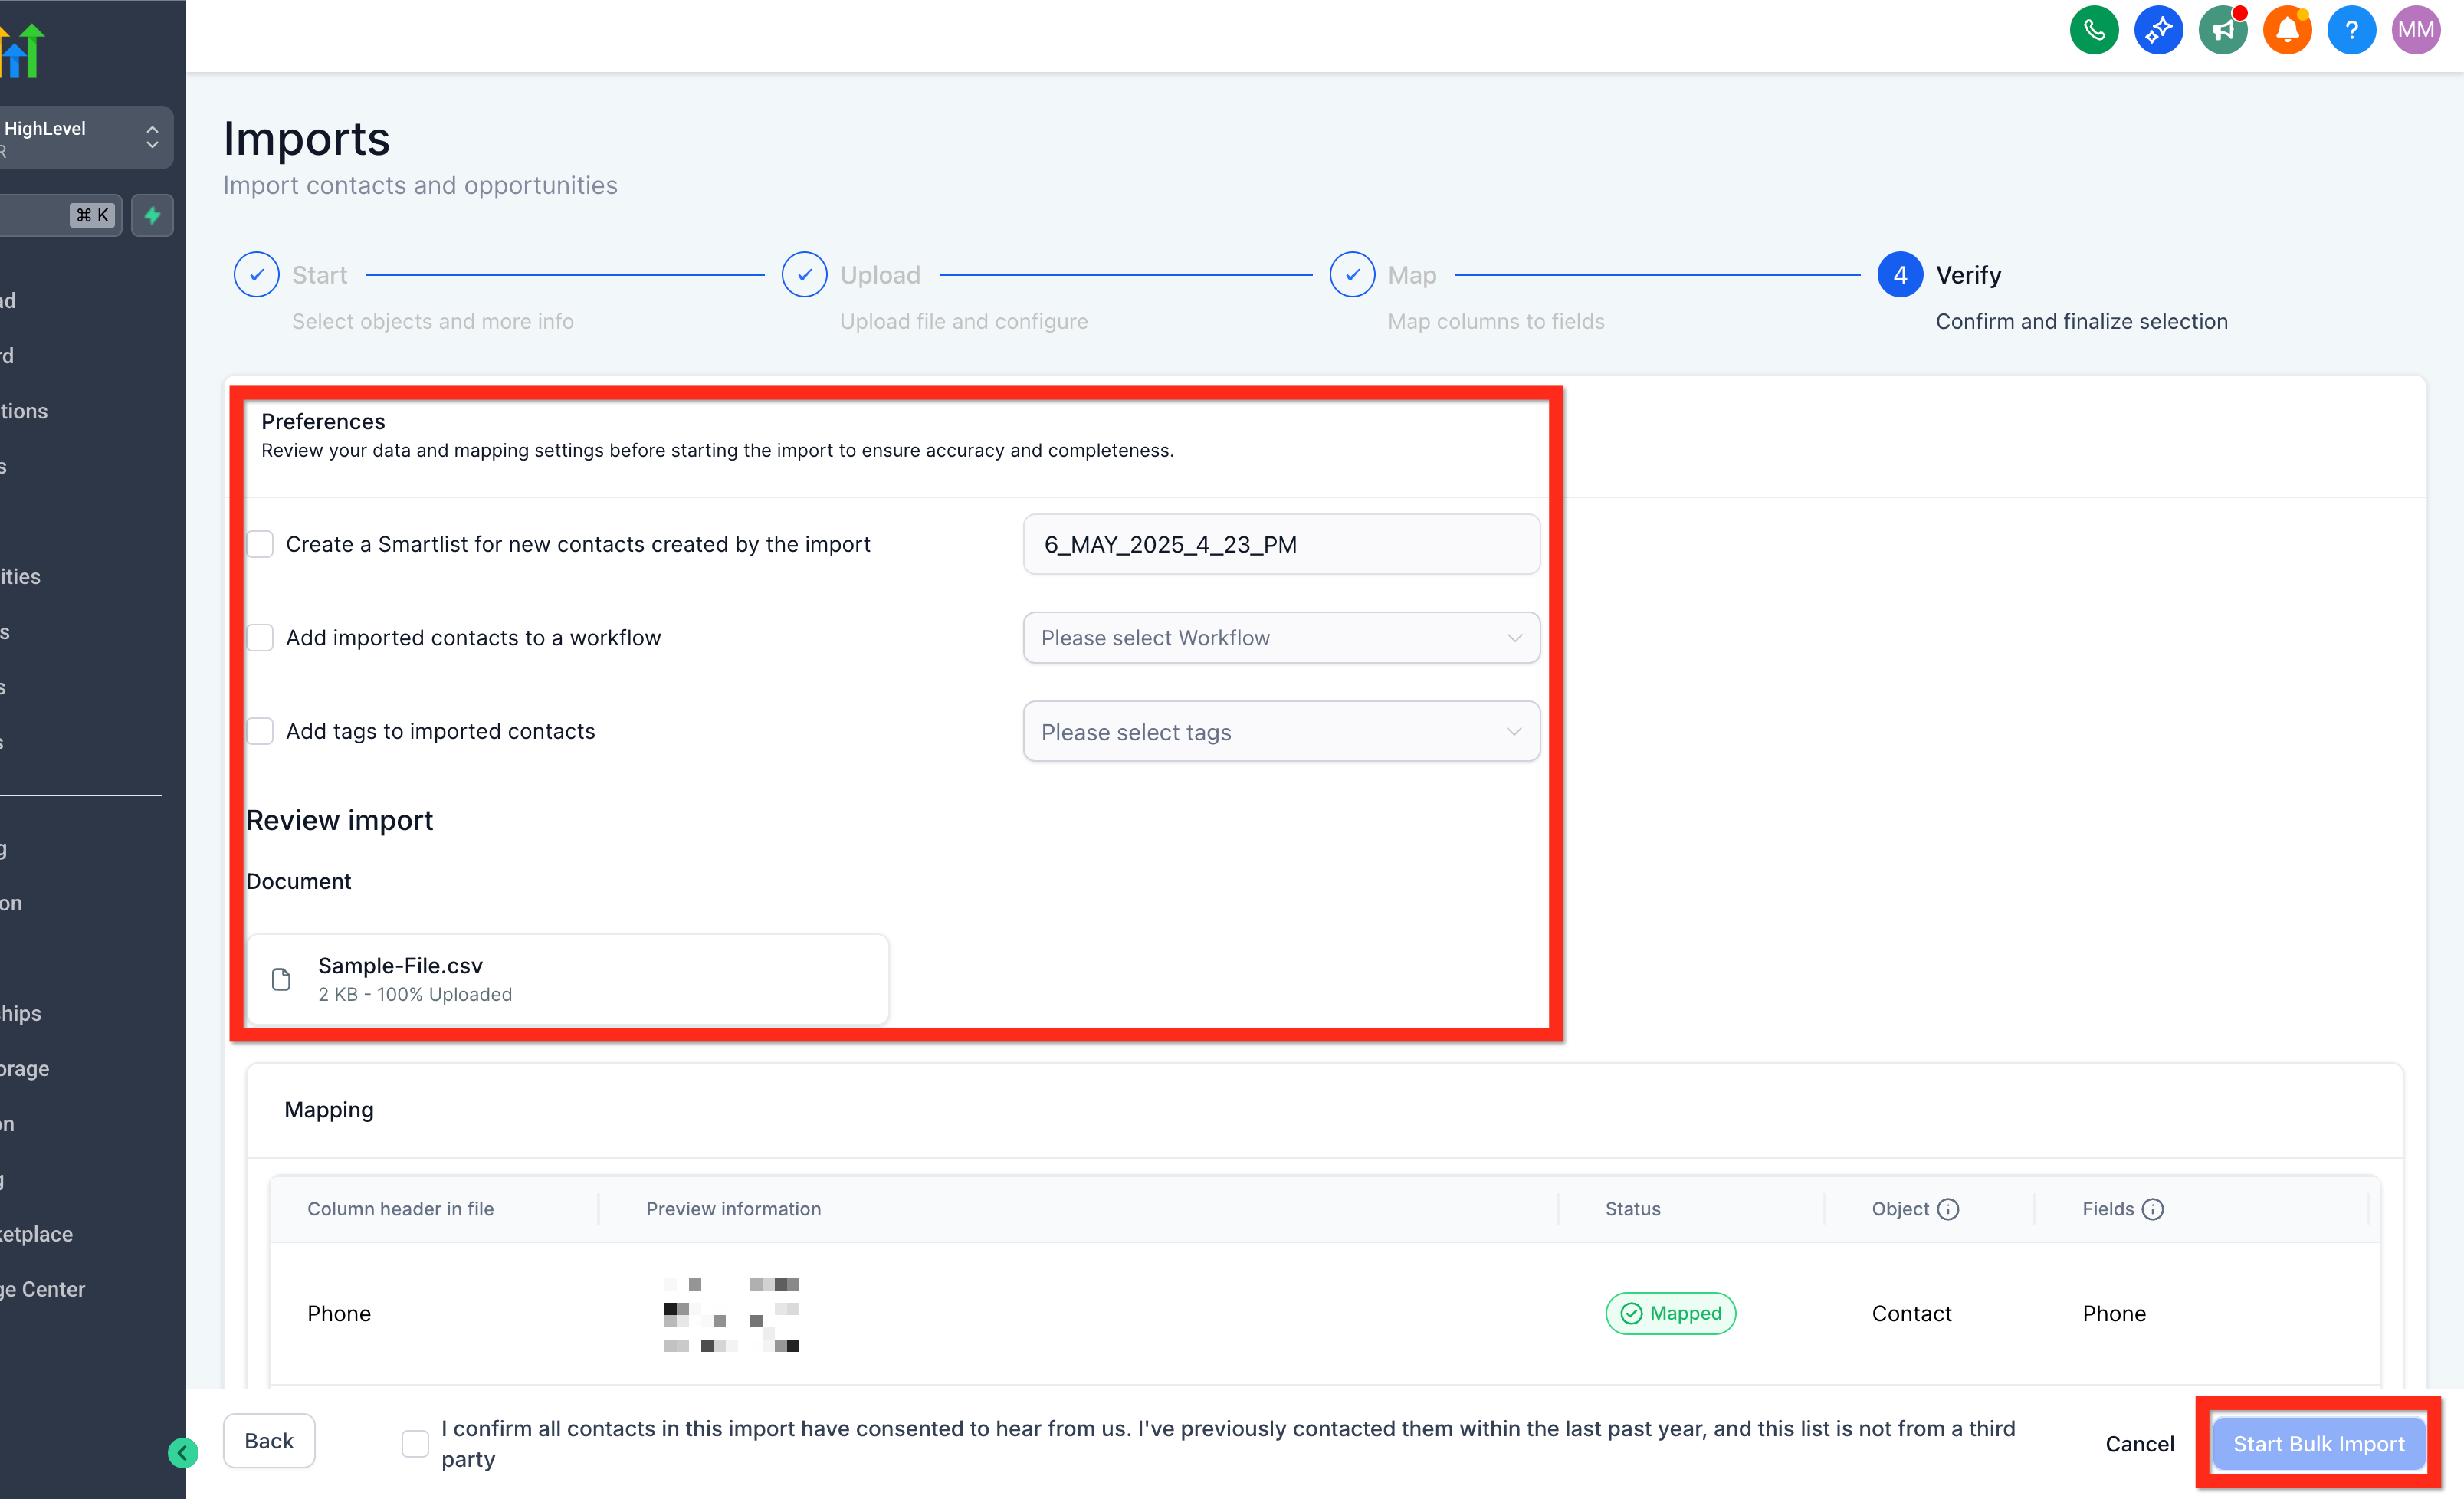Image resolution: width=2464 pixels, height=1499 pixels.
Task: Click Start Bulk Import button
Action: tap(2318, 1444)
